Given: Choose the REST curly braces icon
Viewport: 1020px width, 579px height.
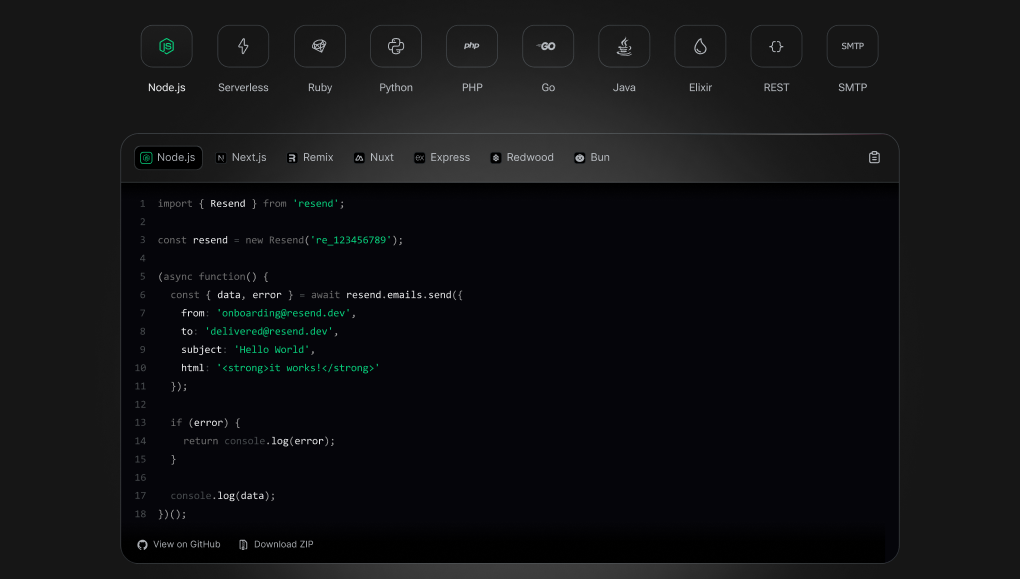Looking at the screenshot, I should coord(776,46).
